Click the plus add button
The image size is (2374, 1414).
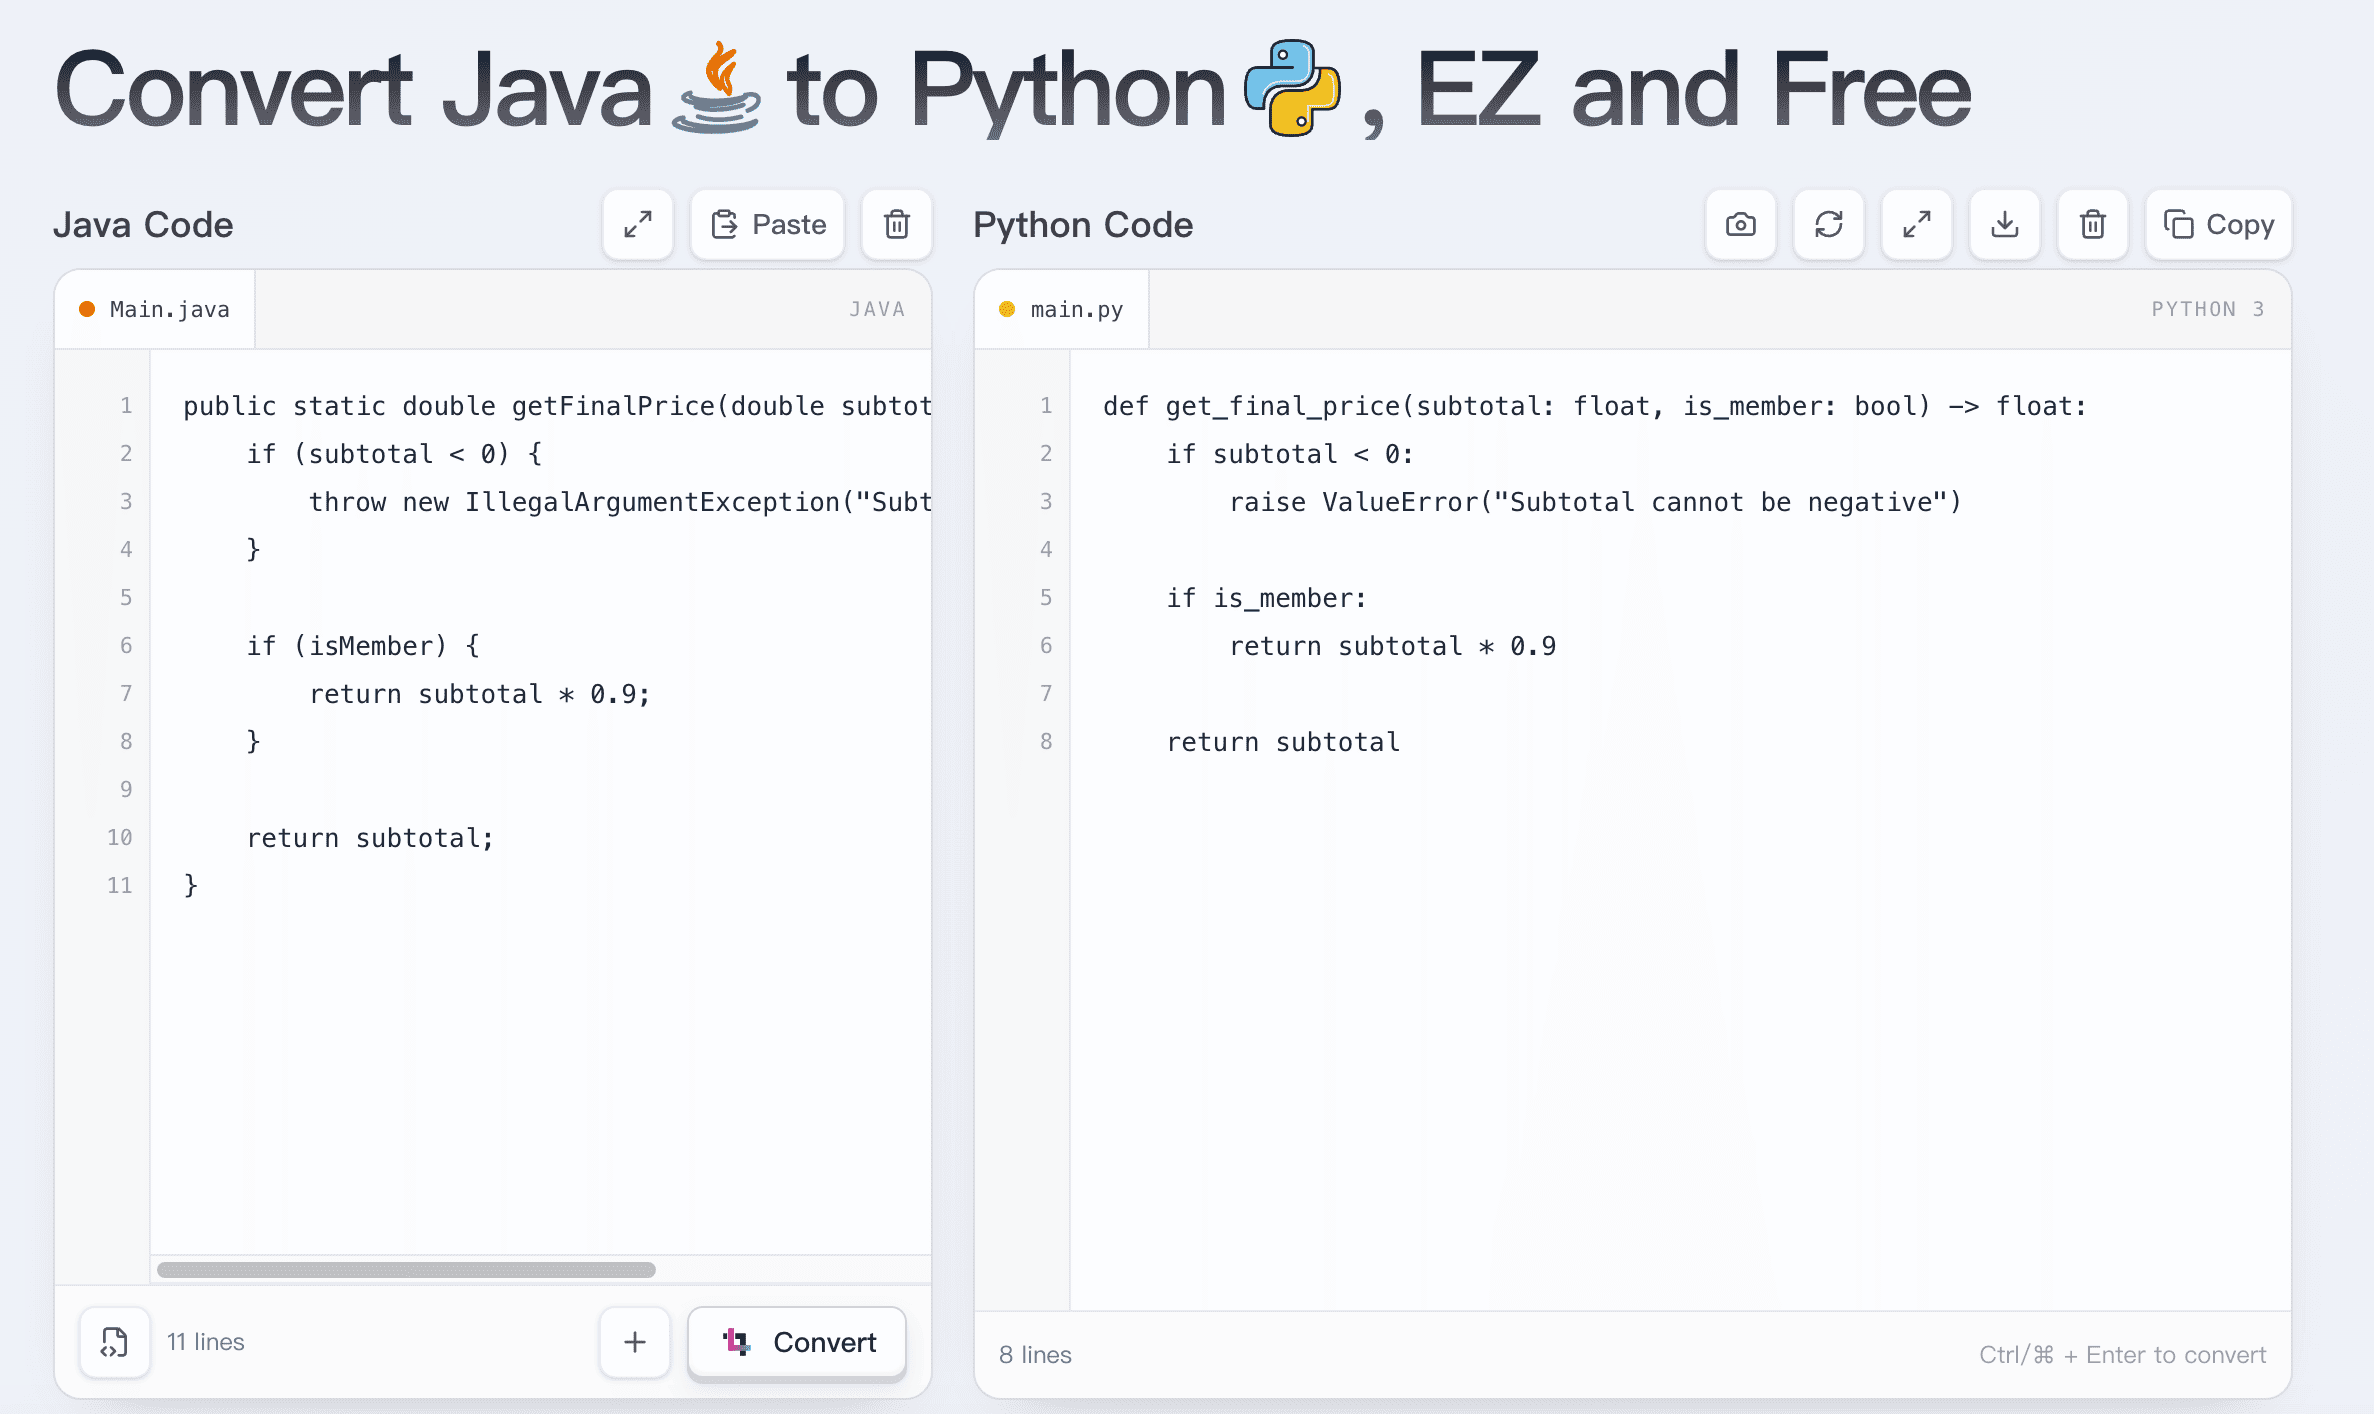tap(635, 1342)
